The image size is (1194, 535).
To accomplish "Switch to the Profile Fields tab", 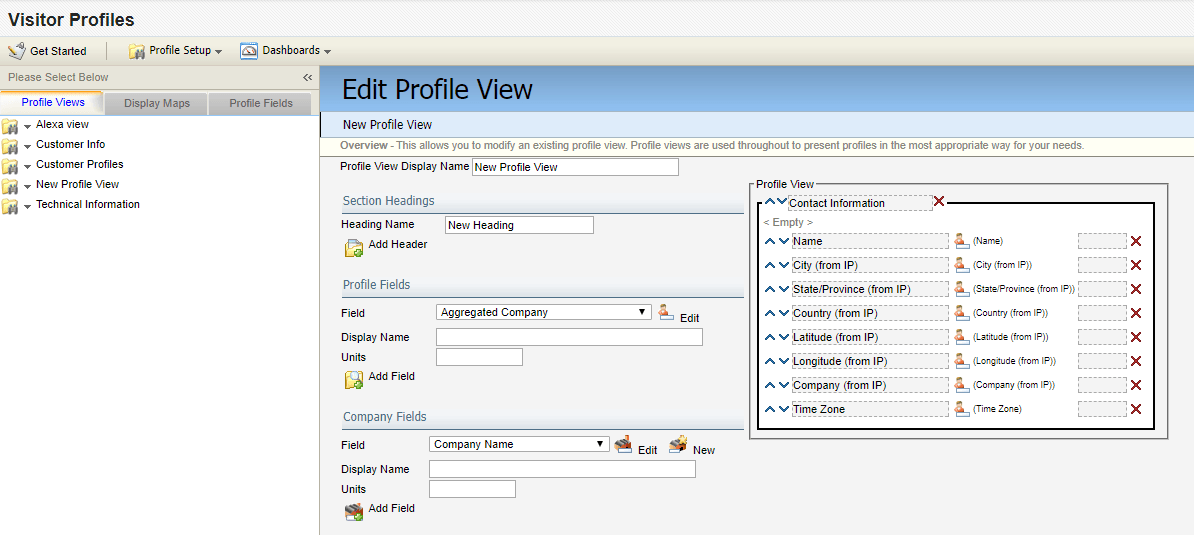I will pyautogui.click(x=260, y=103).
